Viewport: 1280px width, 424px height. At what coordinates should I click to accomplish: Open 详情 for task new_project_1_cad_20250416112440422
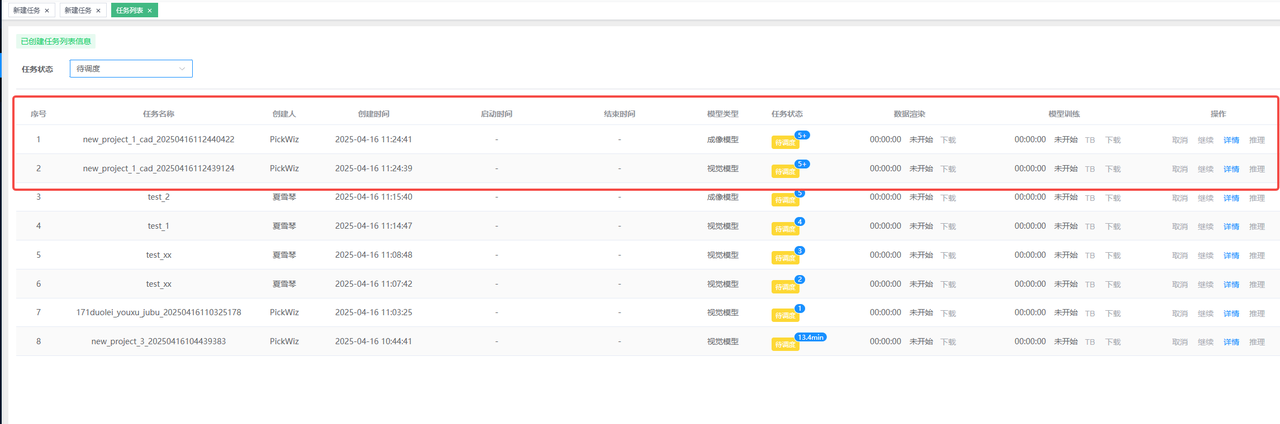point(1231,140)
